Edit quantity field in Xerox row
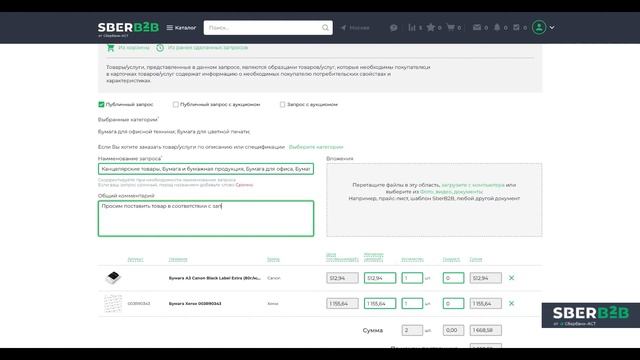This screenshot has width=640, height=360. 412,304
